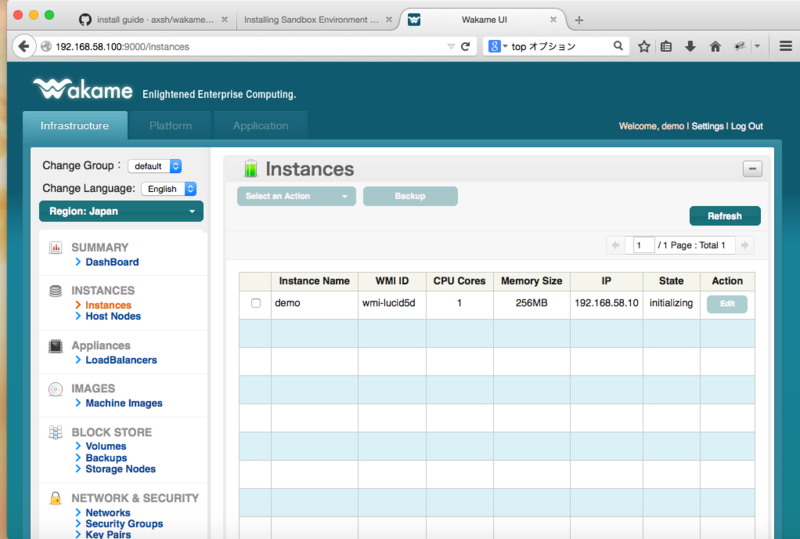Screen dimensions: 800x539
Task: Go to previous page arrow in pagination
Action: 615,245
